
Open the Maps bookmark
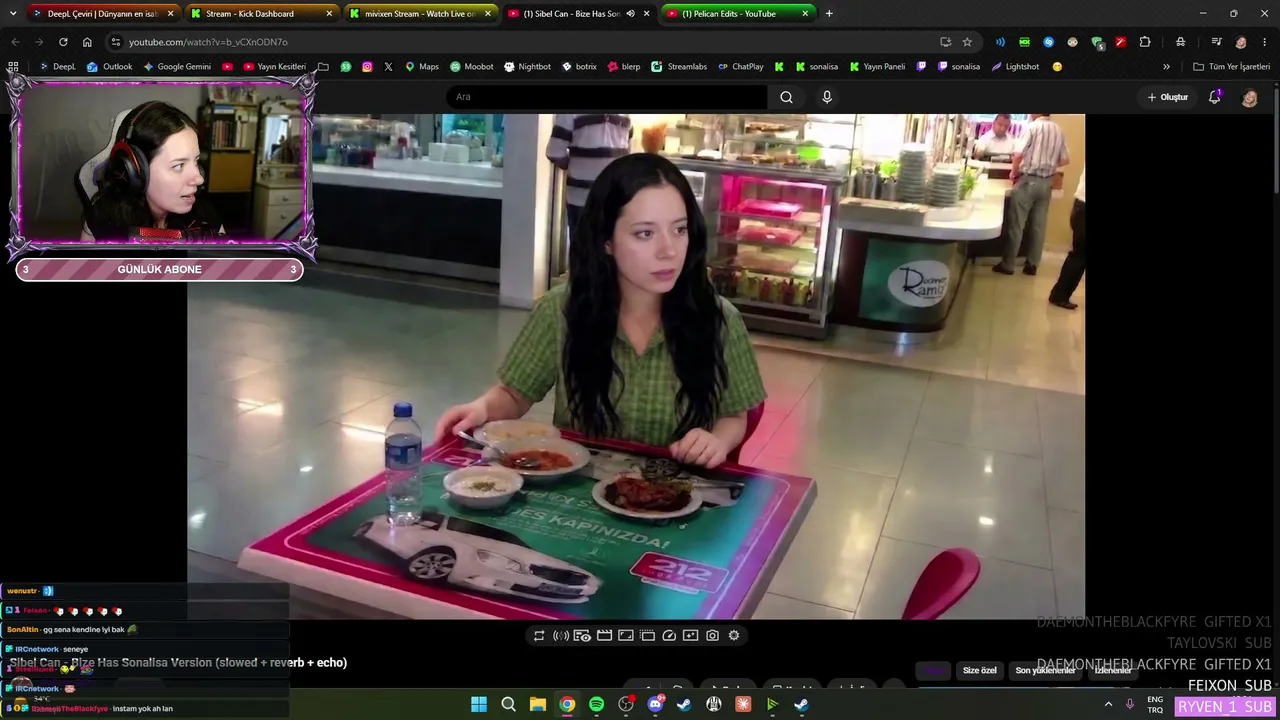[x=421, y=67]
